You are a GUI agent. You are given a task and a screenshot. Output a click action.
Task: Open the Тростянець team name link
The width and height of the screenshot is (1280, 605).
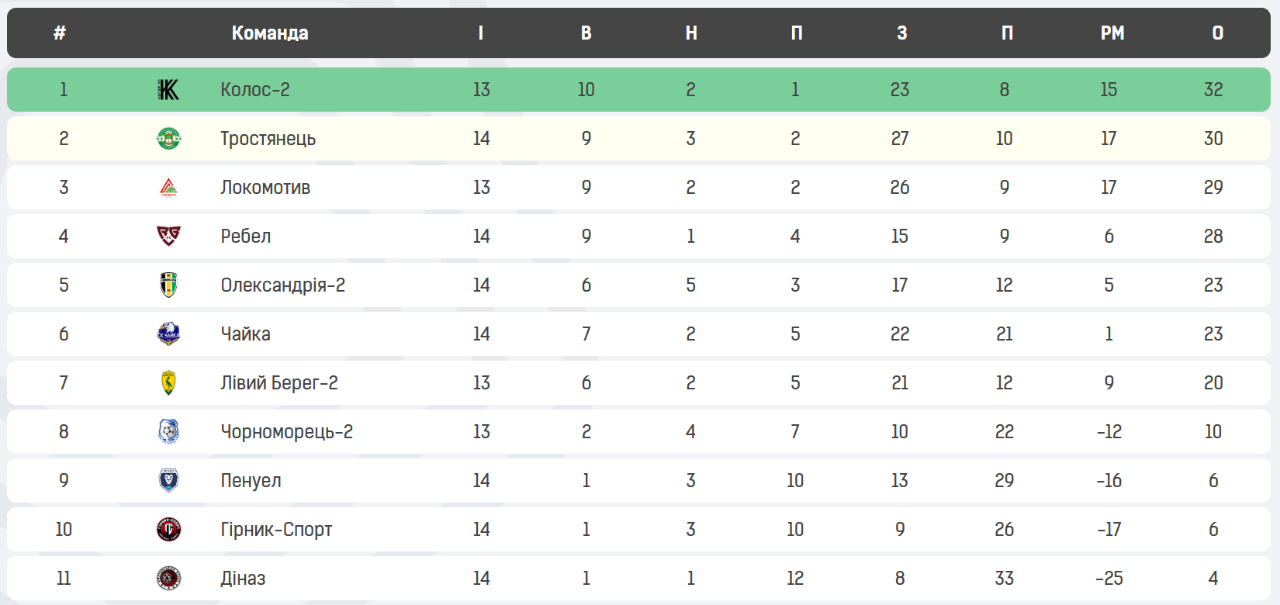pos(268,139)
